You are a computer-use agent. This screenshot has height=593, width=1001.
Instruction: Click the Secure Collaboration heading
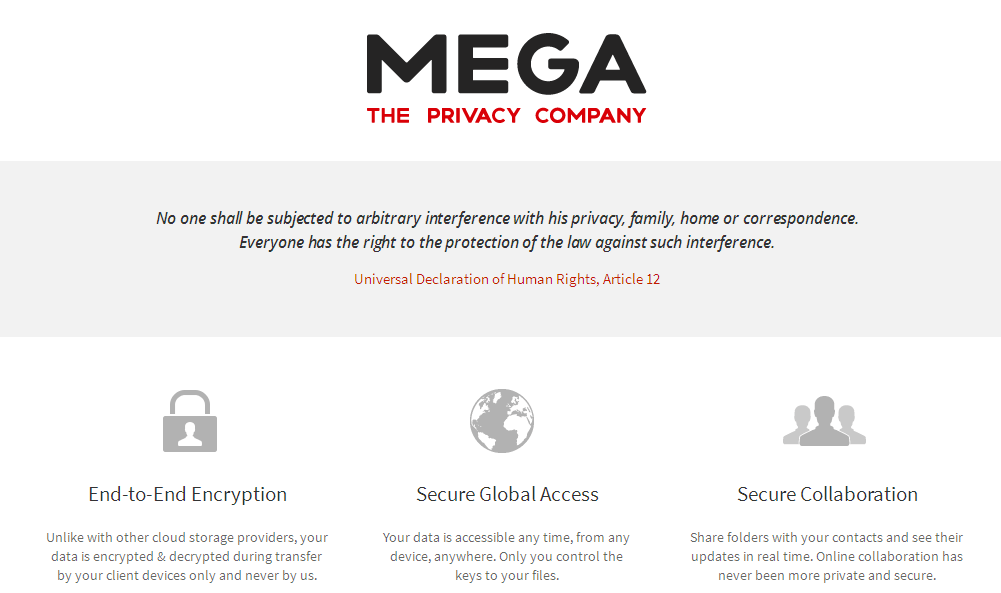[x=827, y=494]
